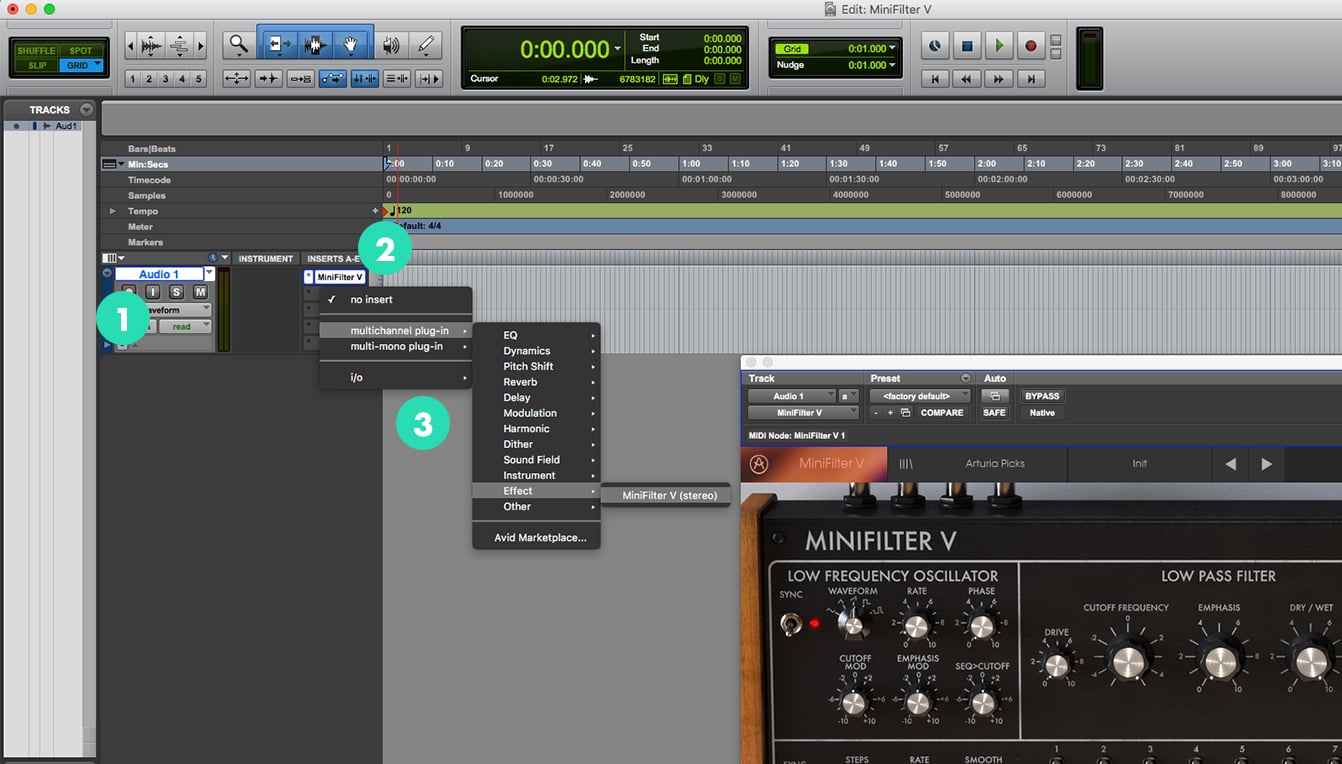Select the Pencil tool
1342x764 pixels.
click(427, 45)
